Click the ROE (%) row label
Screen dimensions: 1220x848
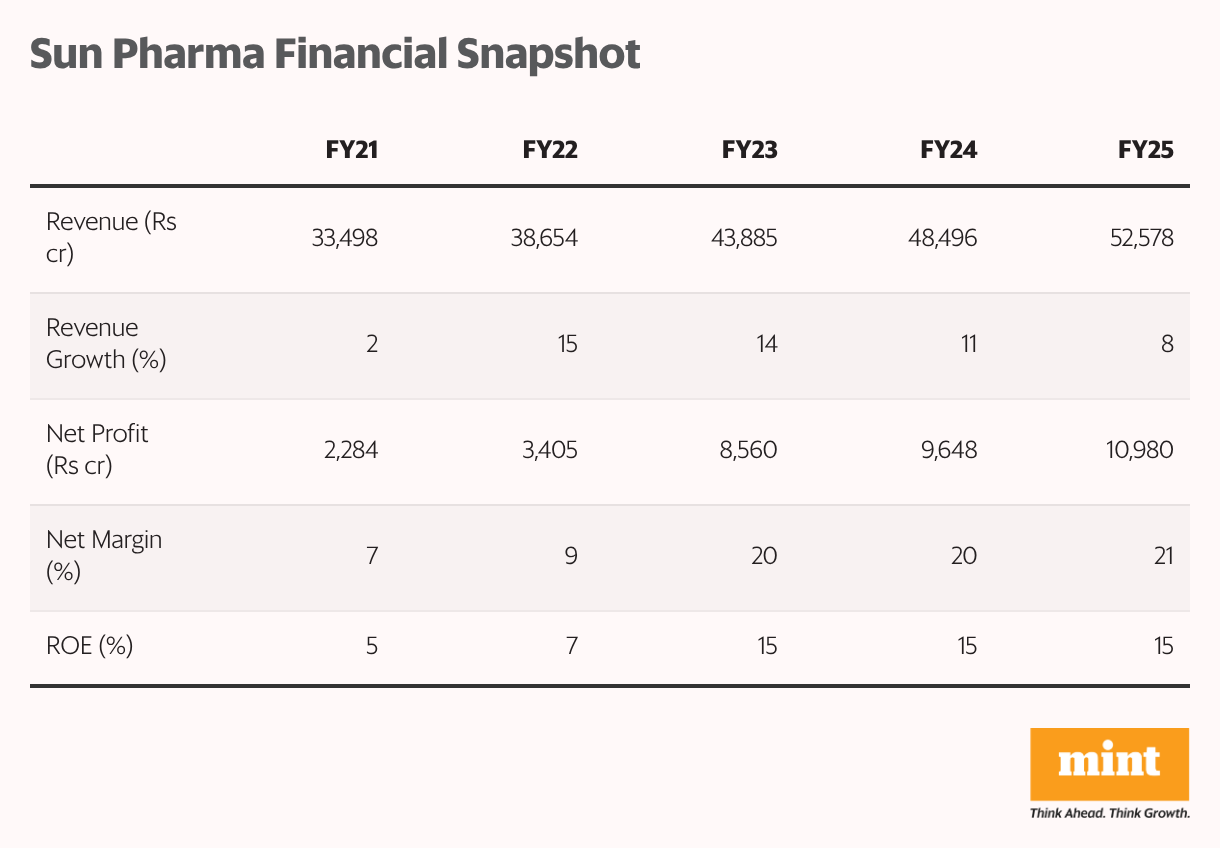coord(90,646)
